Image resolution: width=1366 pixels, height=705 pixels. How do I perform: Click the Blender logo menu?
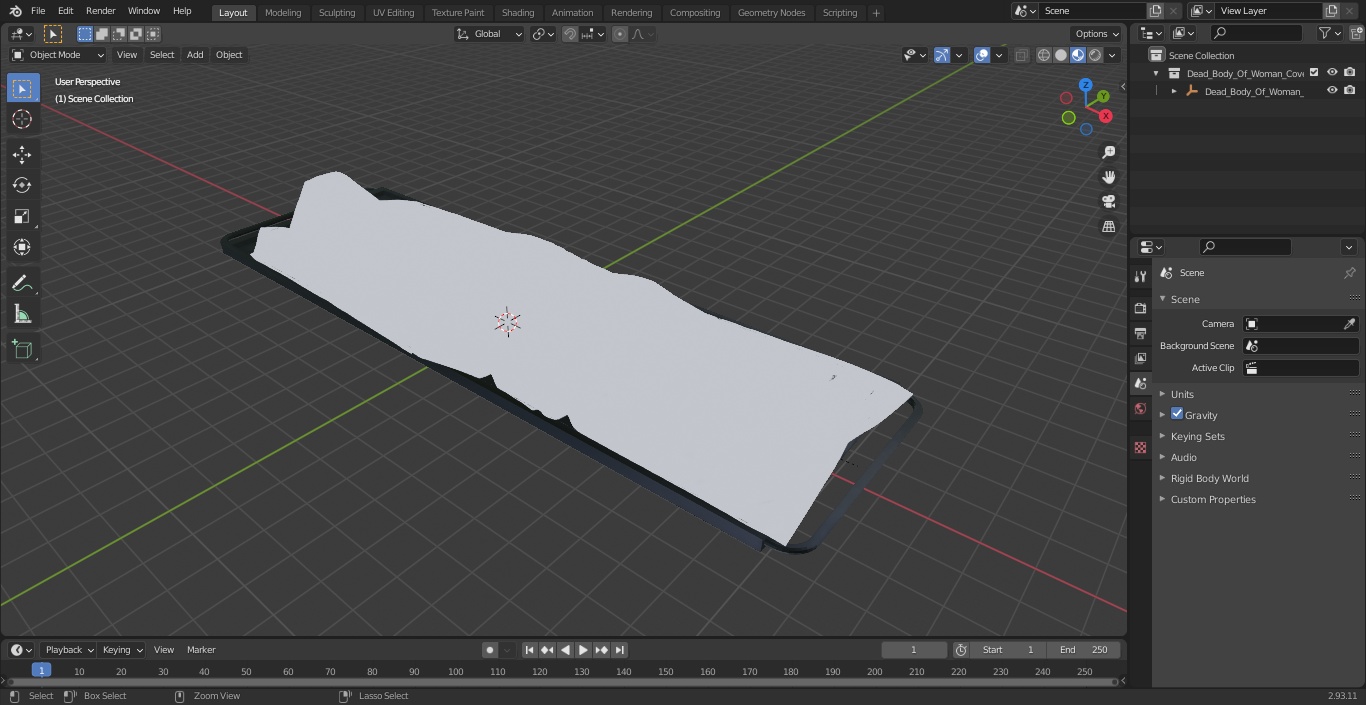pos(15,11)
